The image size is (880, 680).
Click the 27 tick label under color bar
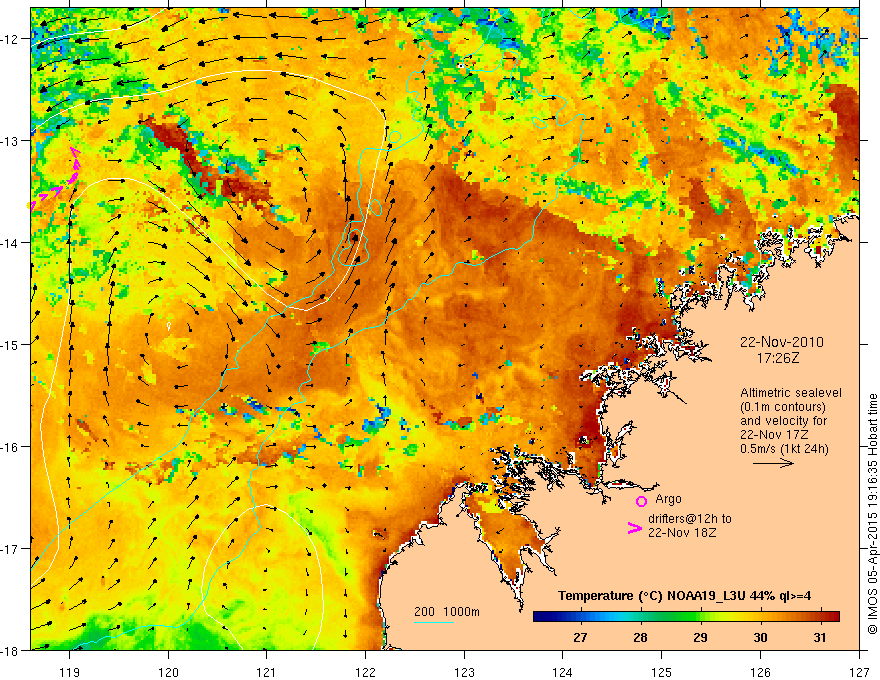coord(580,637)
